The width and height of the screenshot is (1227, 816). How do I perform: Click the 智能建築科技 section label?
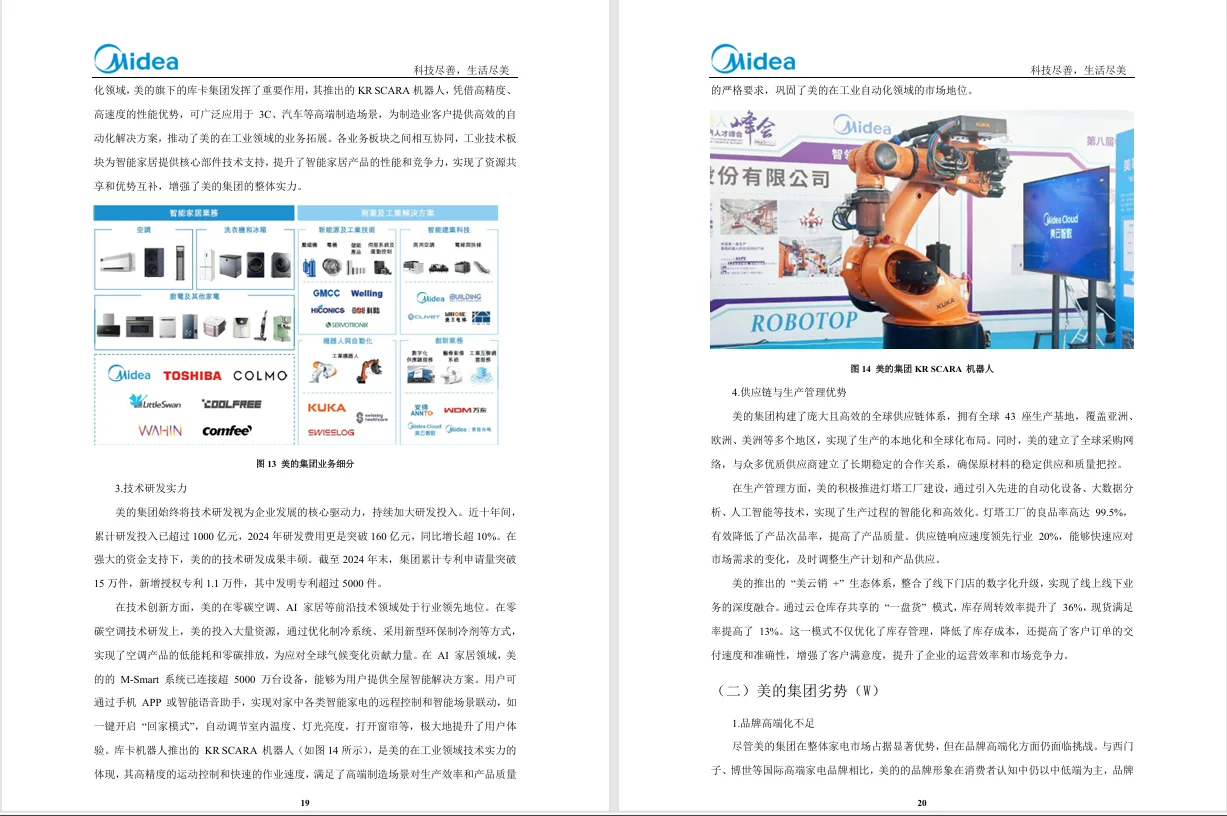(449, 230)
